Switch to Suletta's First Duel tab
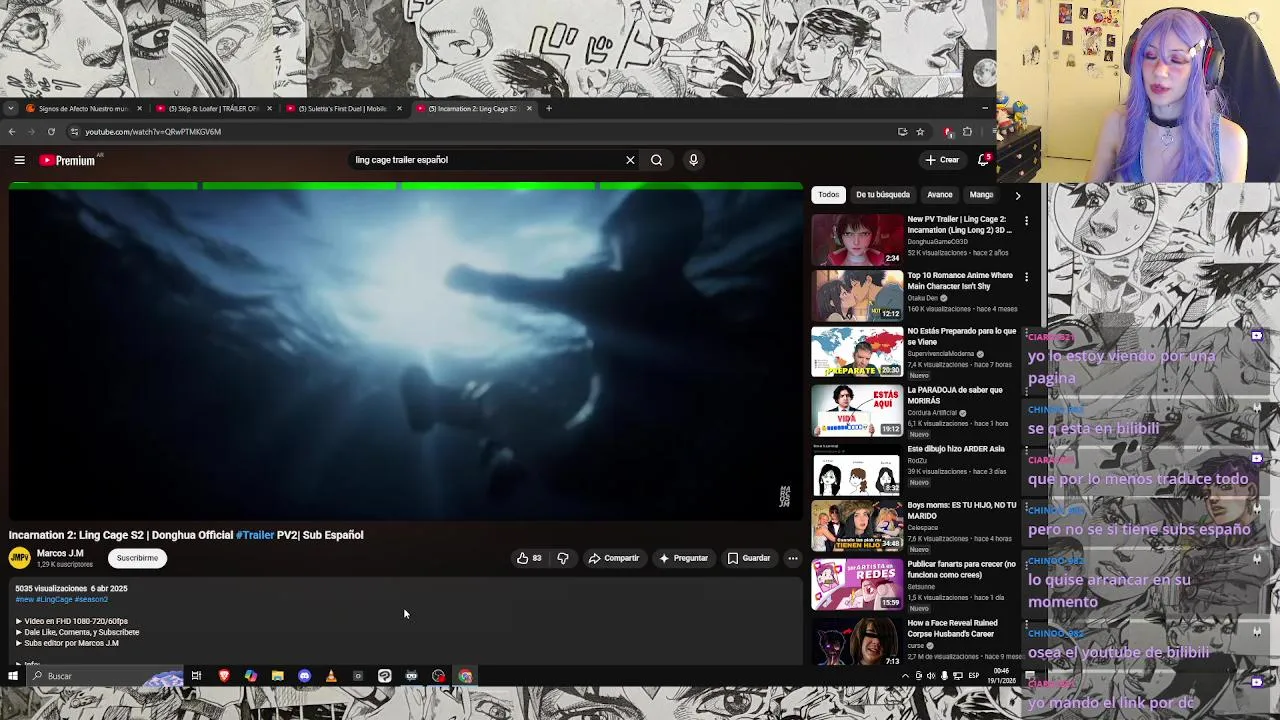Image resolution: width=1280 pixels, height=720 pixels. pos(344,108)
